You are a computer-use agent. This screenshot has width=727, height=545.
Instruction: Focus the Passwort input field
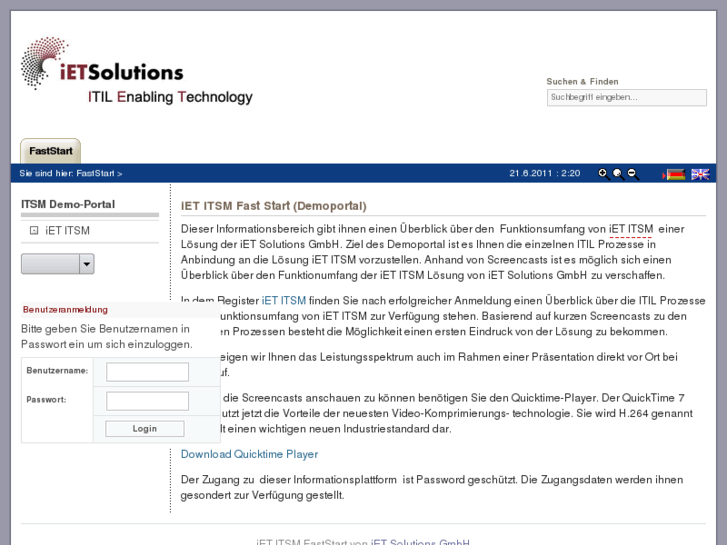coord(147,401)
